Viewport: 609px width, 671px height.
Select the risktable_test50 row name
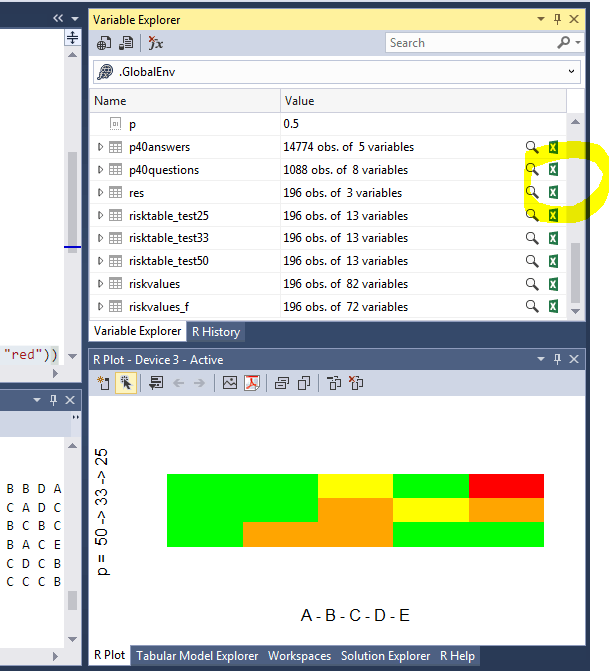click(169, 261)
